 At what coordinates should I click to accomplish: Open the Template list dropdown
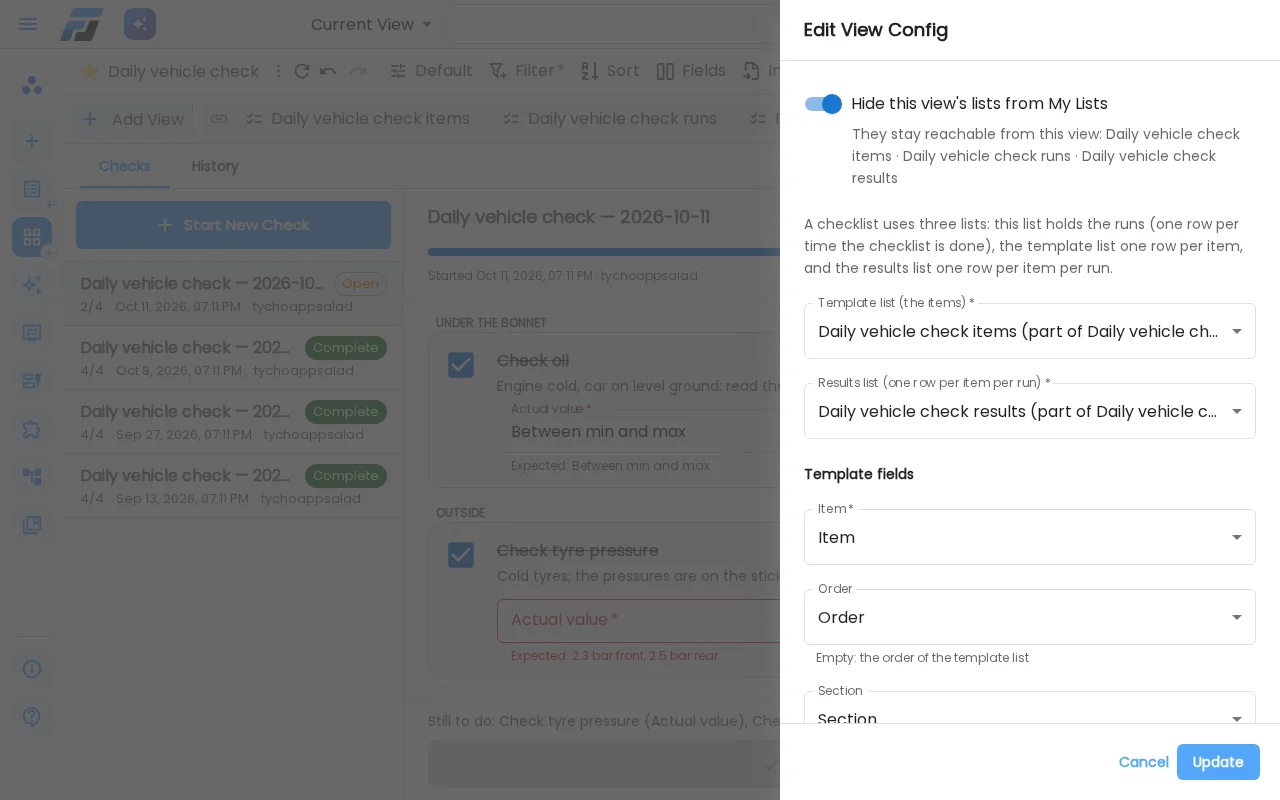click(1030, 331)
